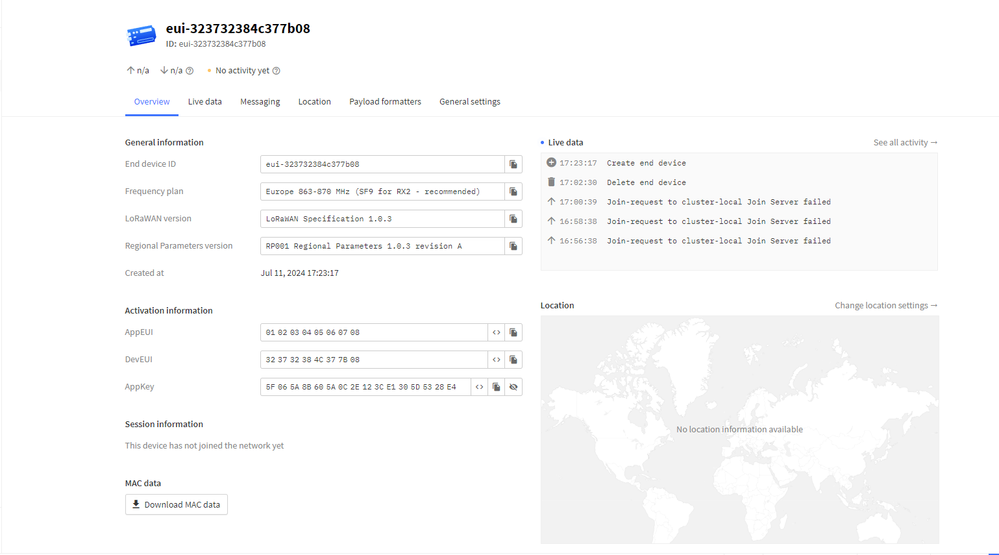
Task: Switch to the Live data tab
Action: coord(205,102)
